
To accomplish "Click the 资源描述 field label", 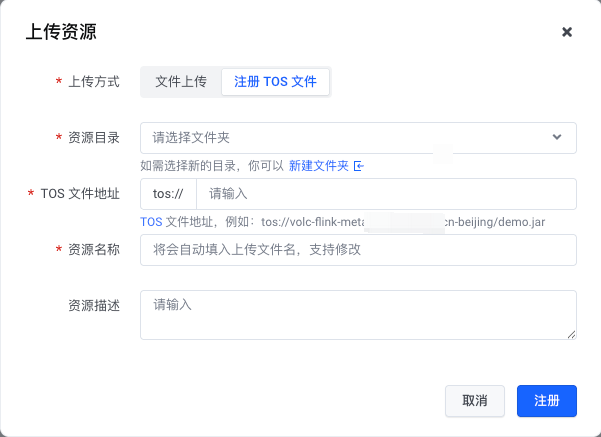I will (94, 306).
